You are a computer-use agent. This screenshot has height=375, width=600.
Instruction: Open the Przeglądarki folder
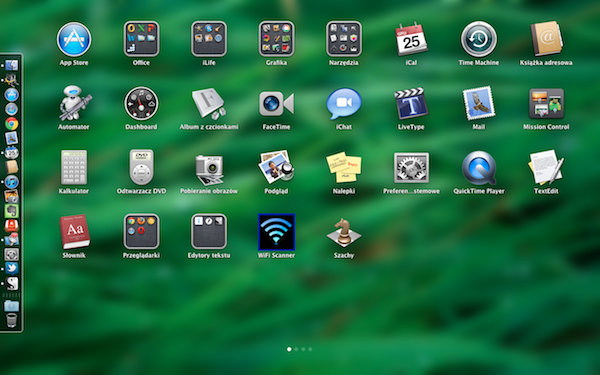pyautogui.click(x=141, y=232)
